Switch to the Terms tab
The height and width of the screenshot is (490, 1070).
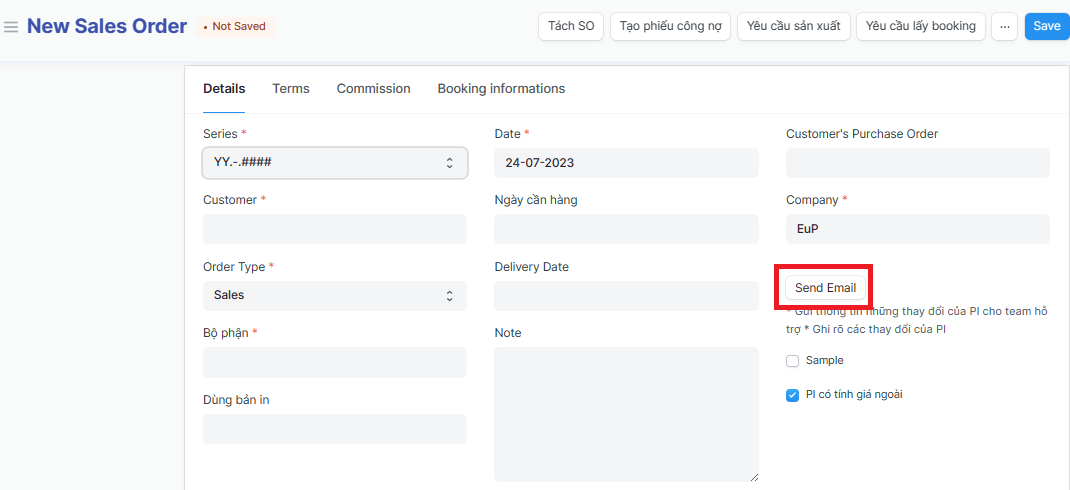[291, 89]
